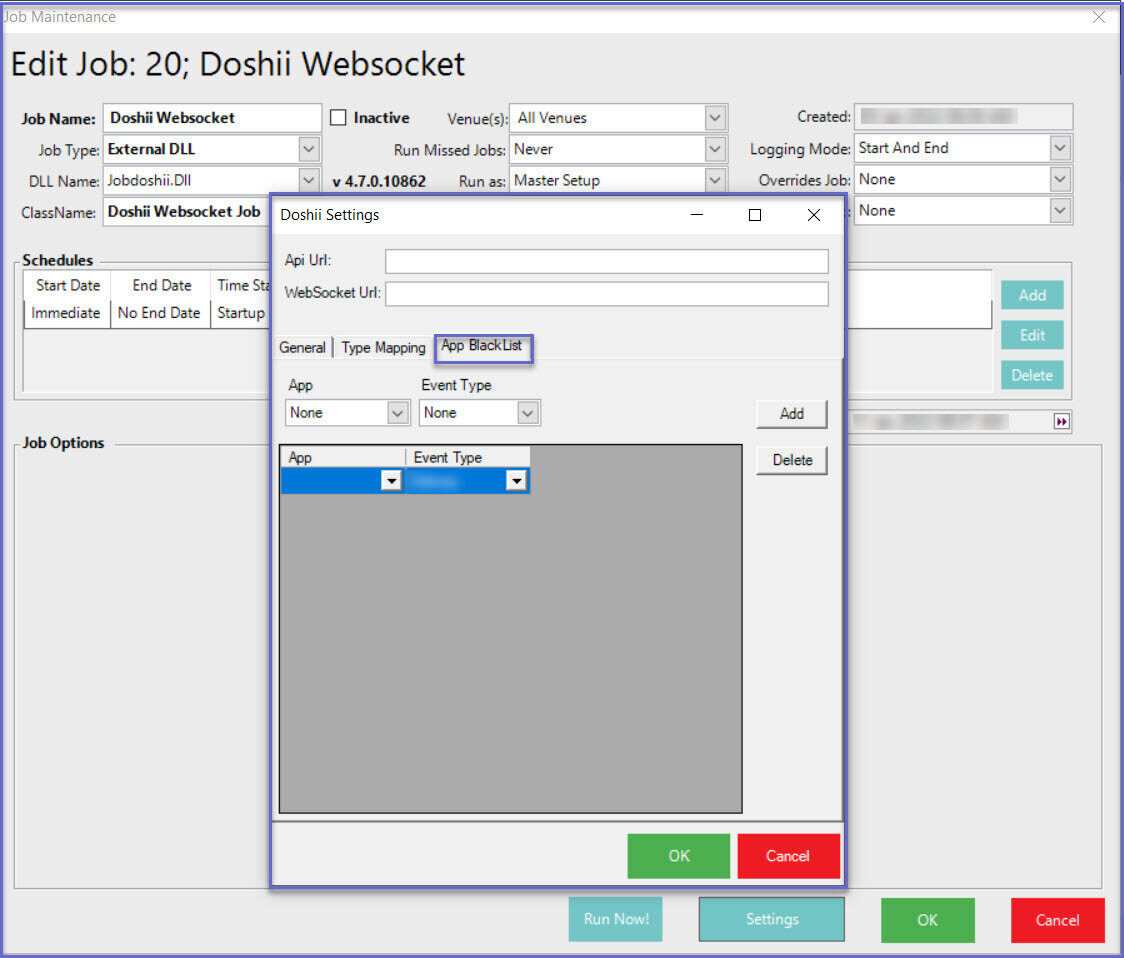This screenshot has width=1124, height=958.
Task: Open the Job Type dropdown
Action: coord(308,149)
